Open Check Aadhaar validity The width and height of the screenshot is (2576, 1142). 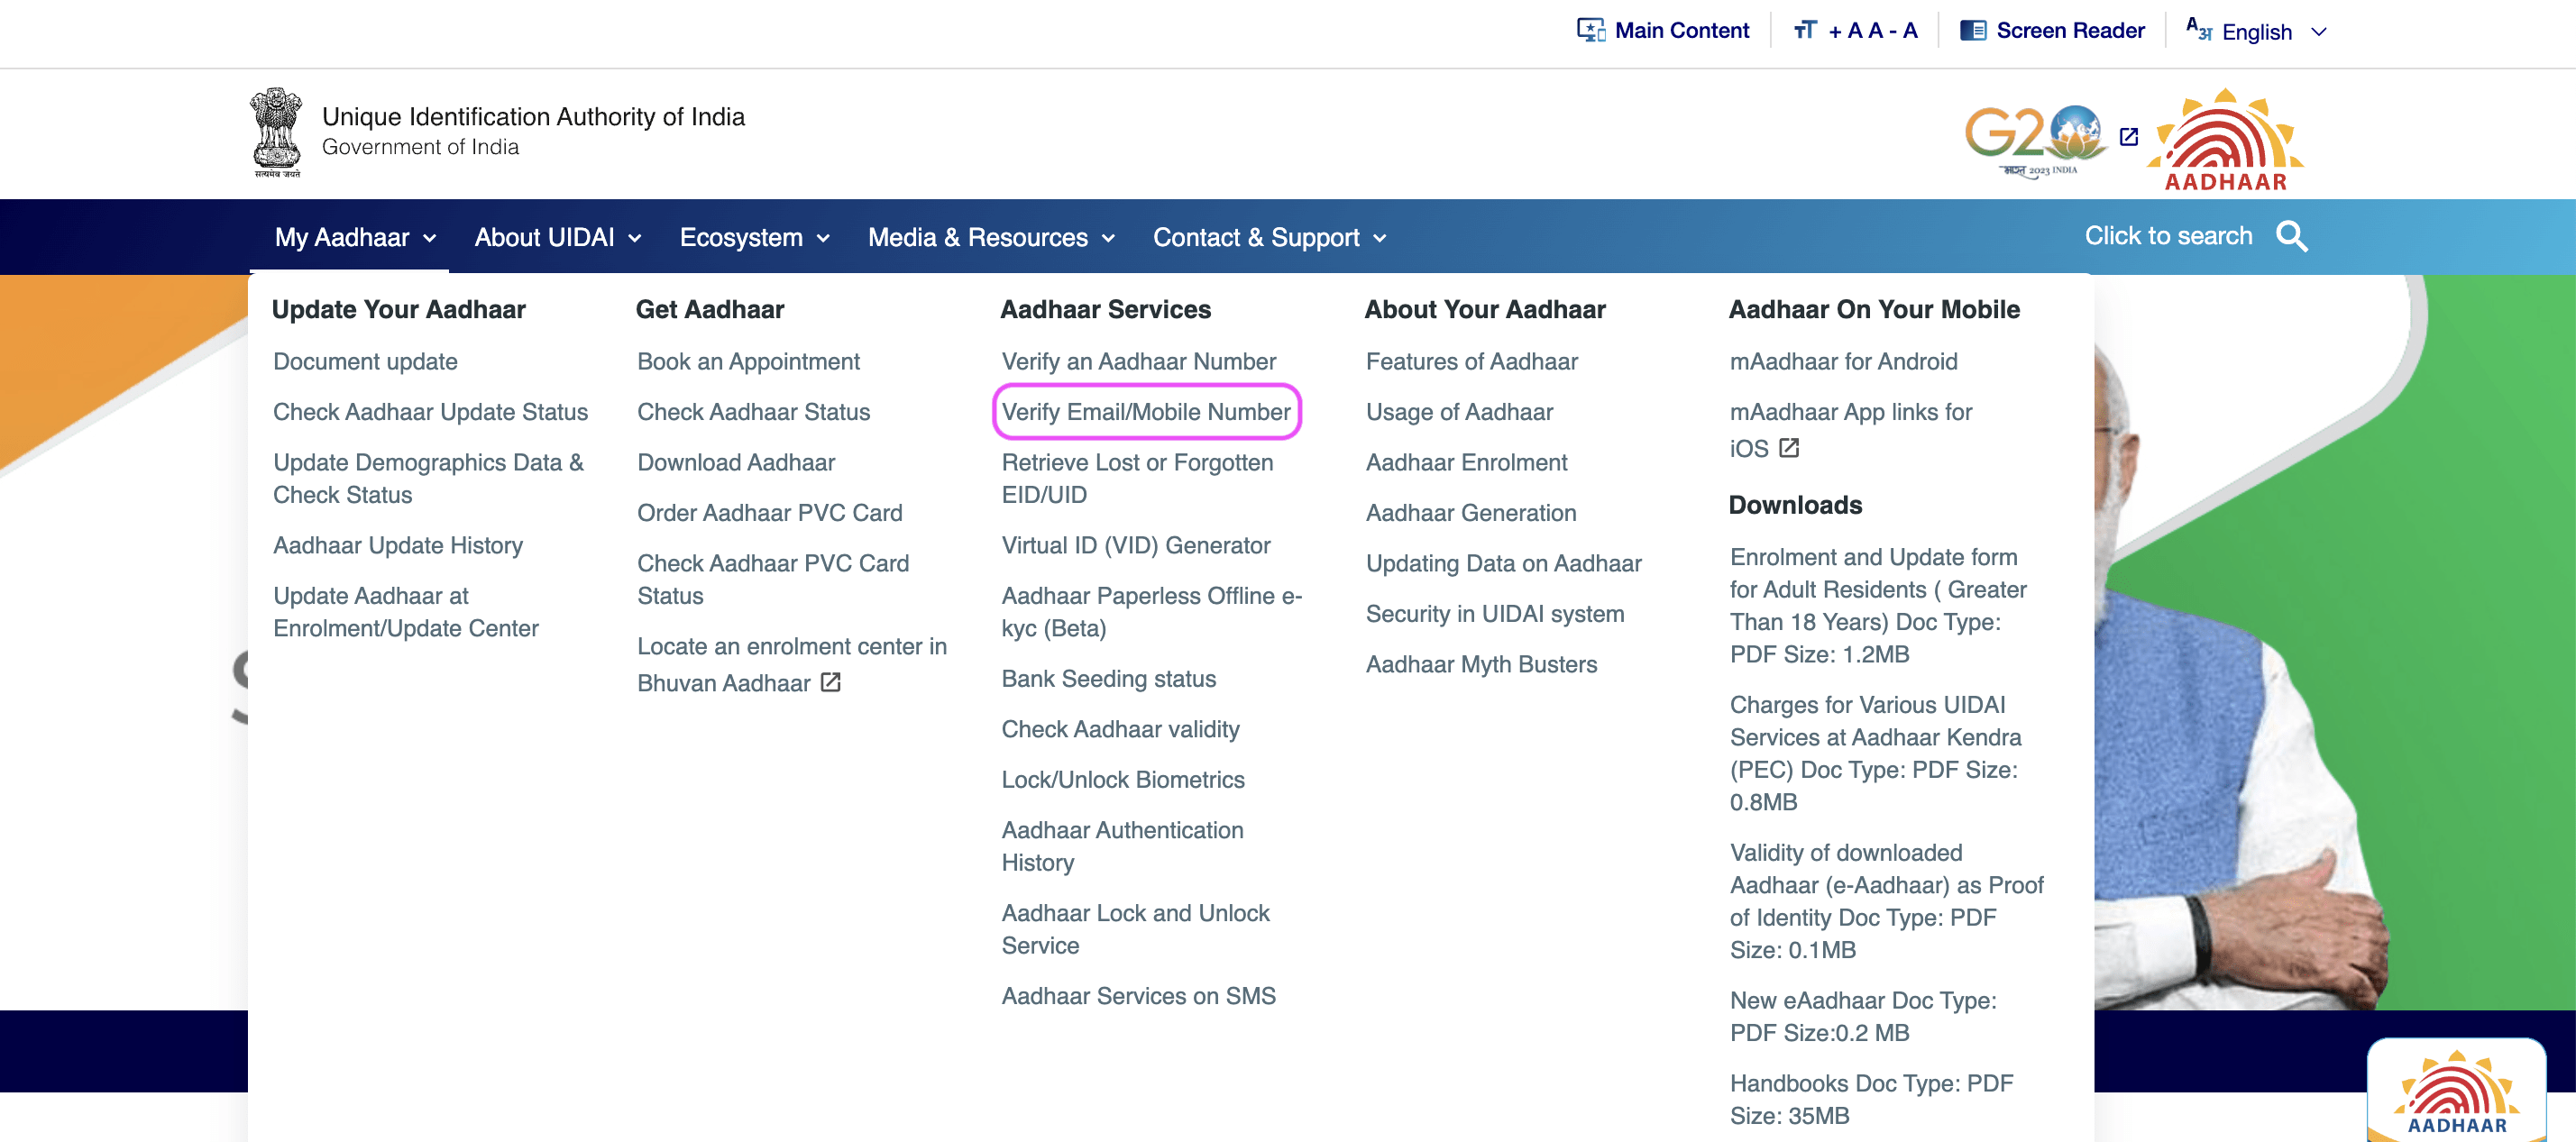1120,729
